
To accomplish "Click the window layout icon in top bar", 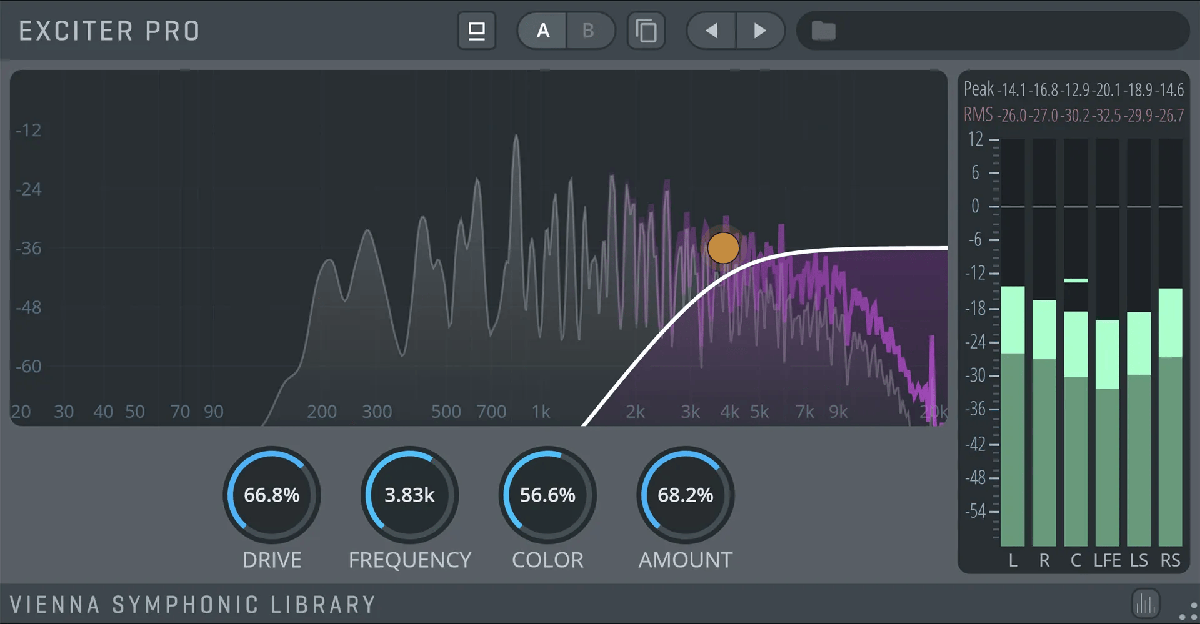I will click(477, 31).
